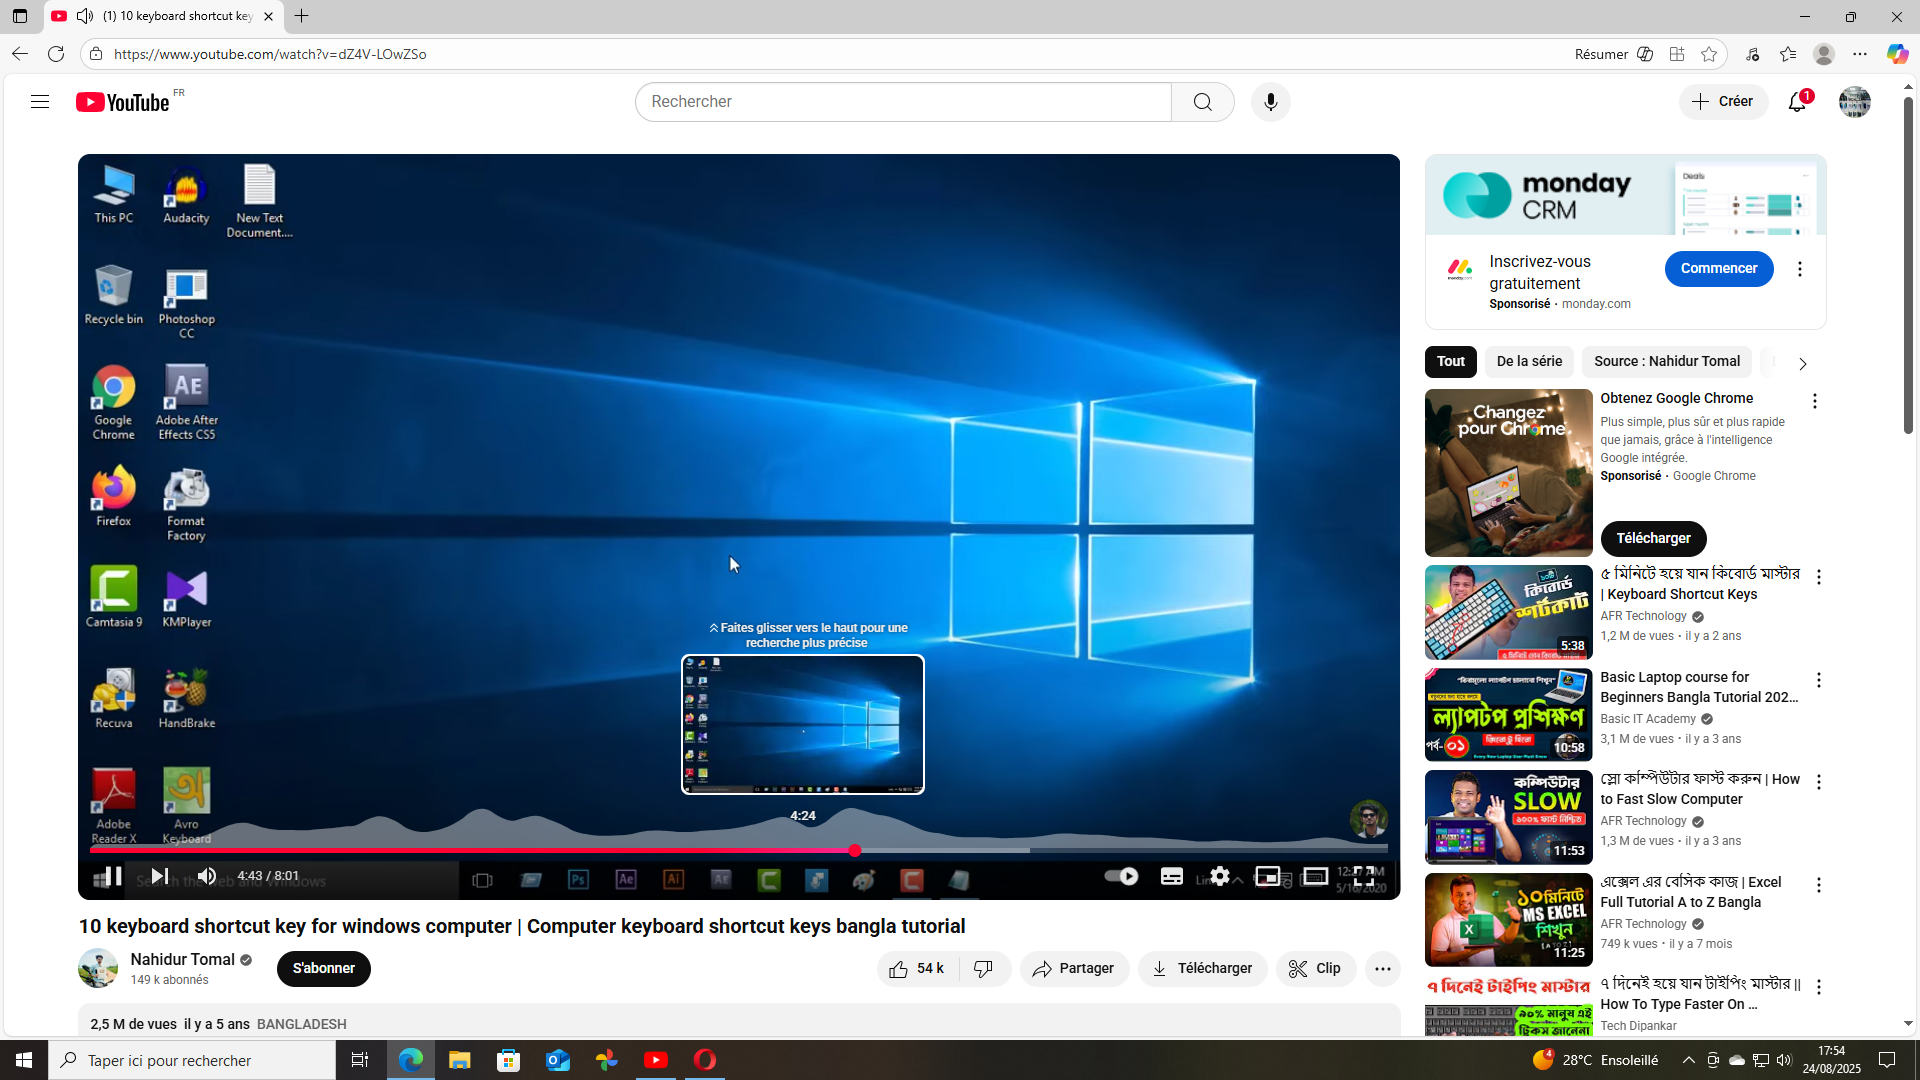This screenshot has height=1080, width=1920.
Task: Toggle autoplay switch in the player
Action: point(1121,877)
